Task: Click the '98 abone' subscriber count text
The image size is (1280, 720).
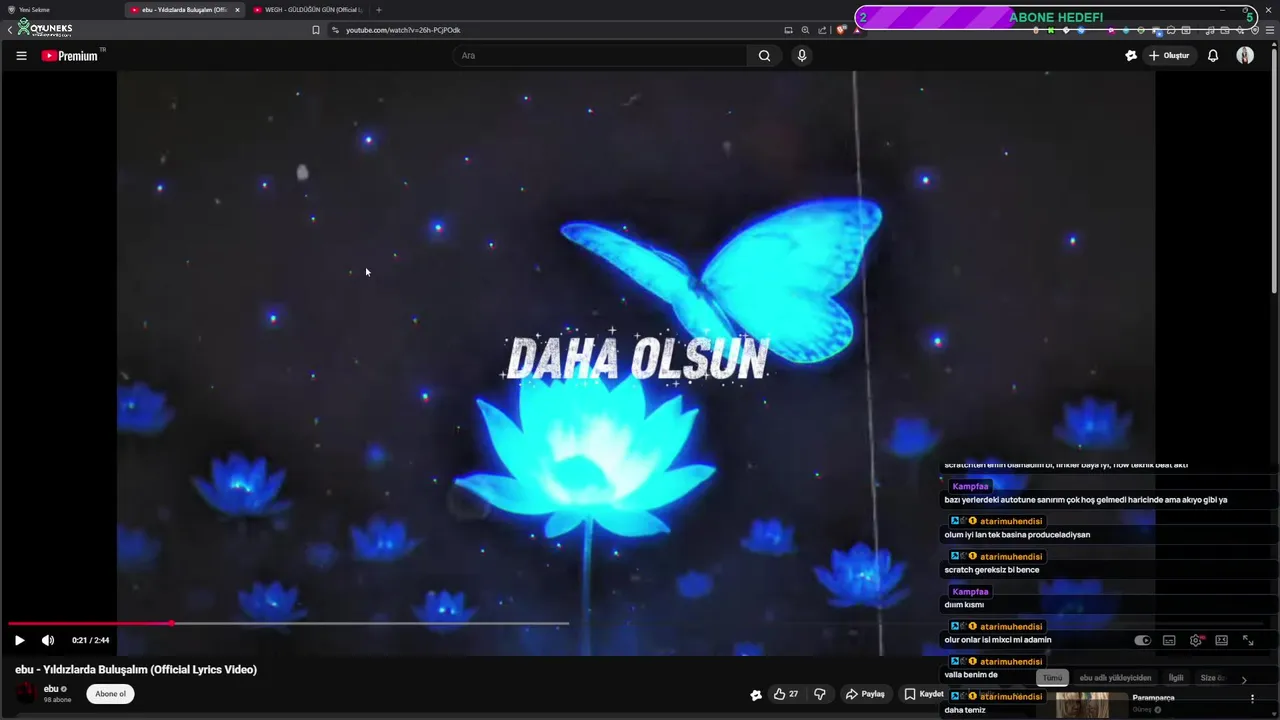Action: [x=57, y=700]
